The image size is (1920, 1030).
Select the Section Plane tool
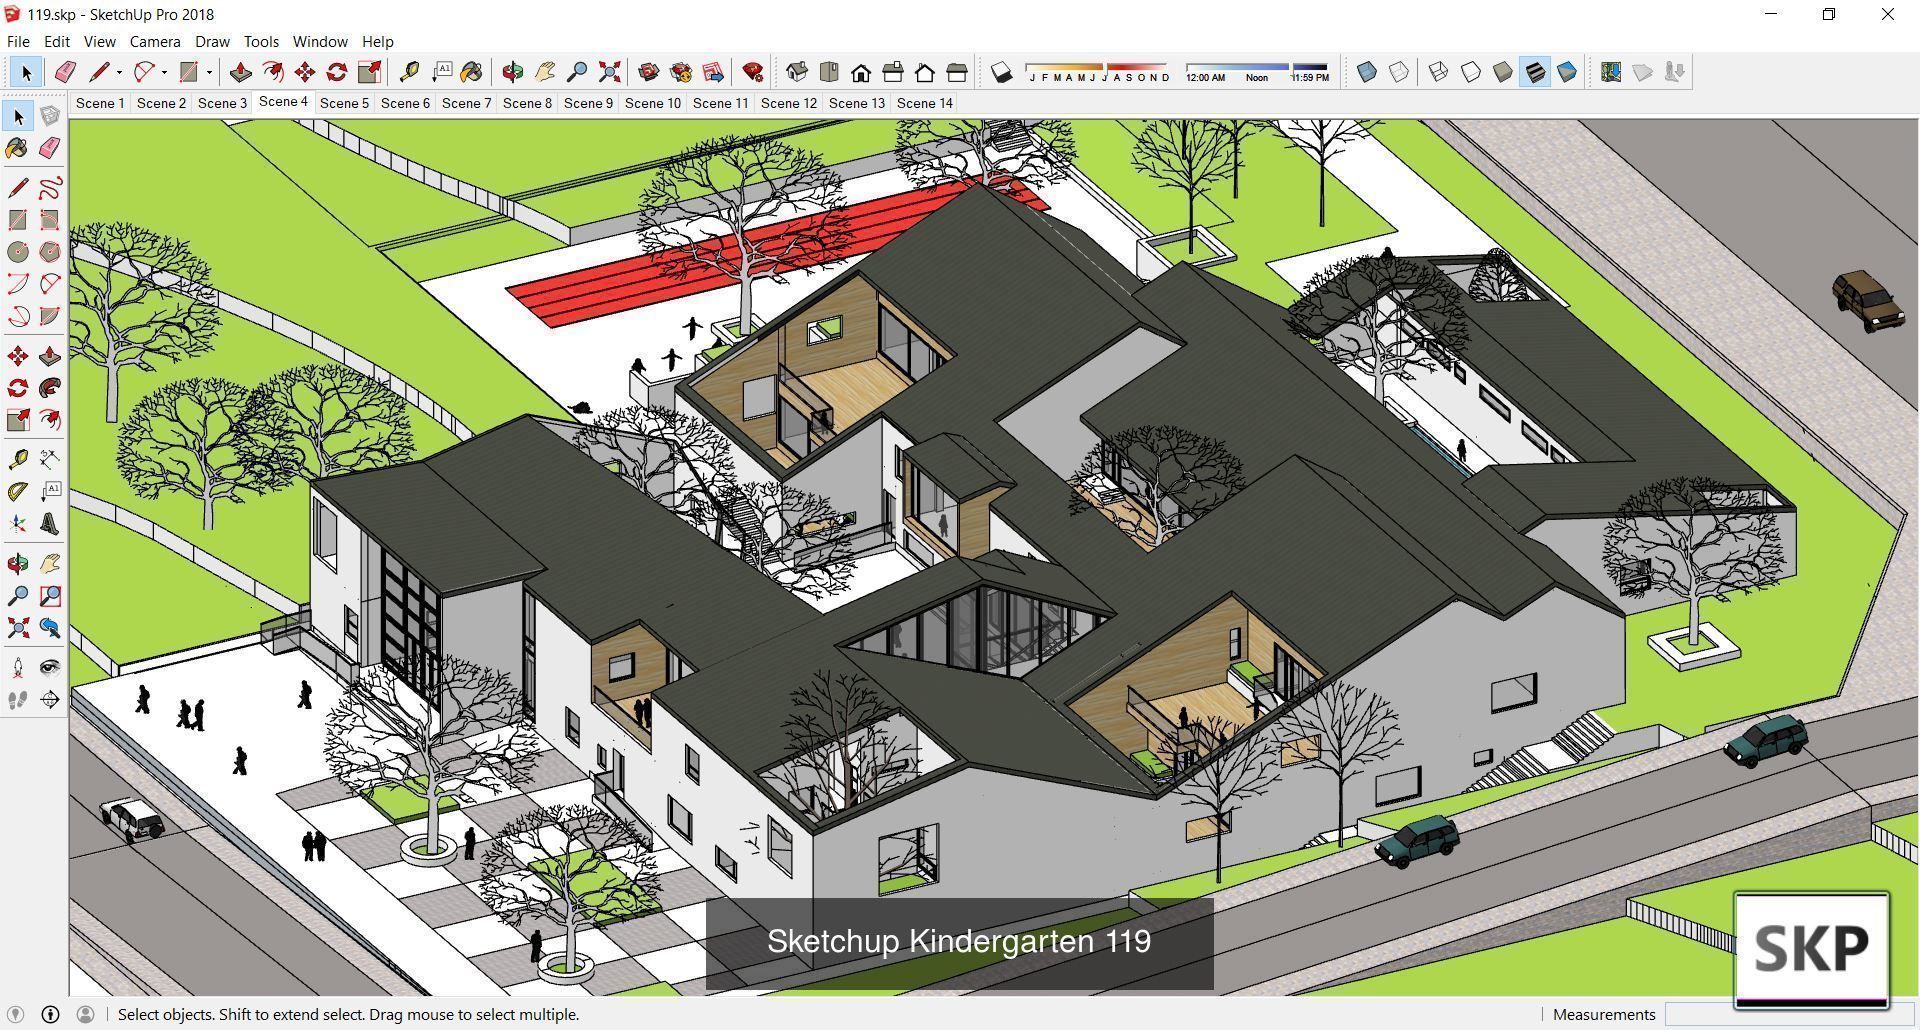click(x=49, y=700)
